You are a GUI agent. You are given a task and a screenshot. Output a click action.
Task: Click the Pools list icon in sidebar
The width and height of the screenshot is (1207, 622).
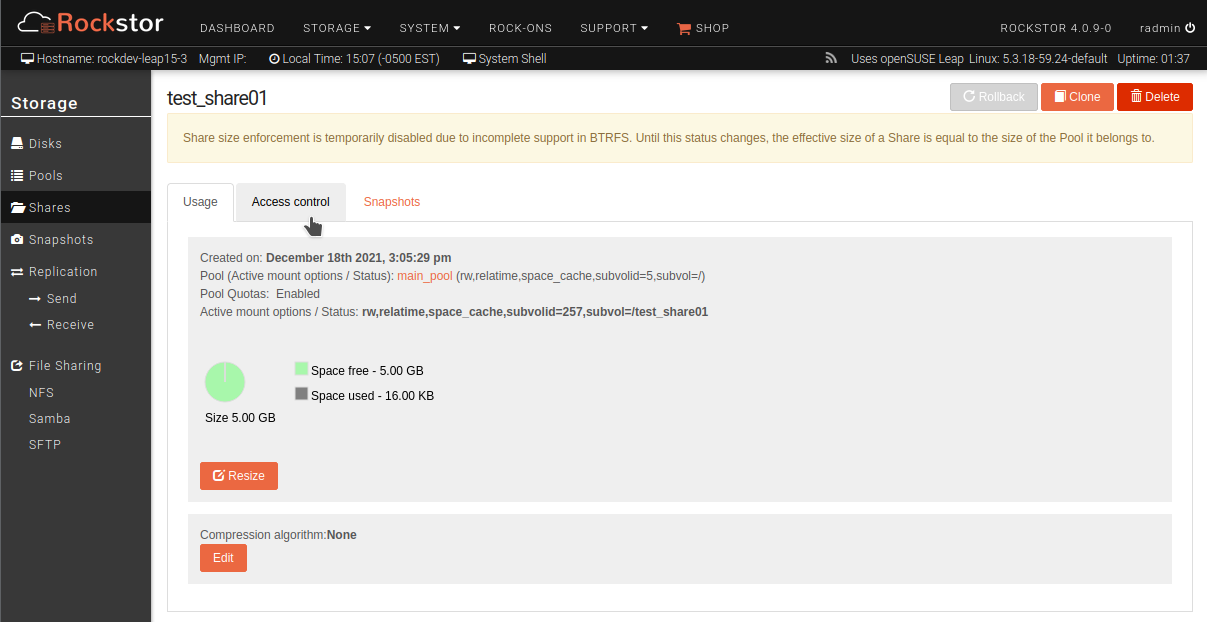(17, 176)
